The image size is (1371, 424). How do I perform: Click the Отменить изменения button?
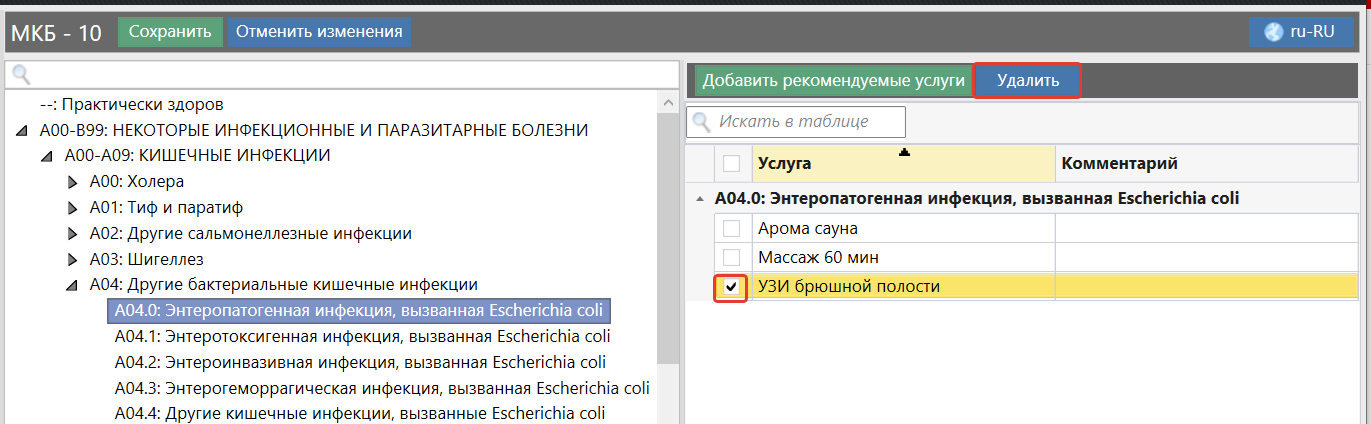coord(319,32)
